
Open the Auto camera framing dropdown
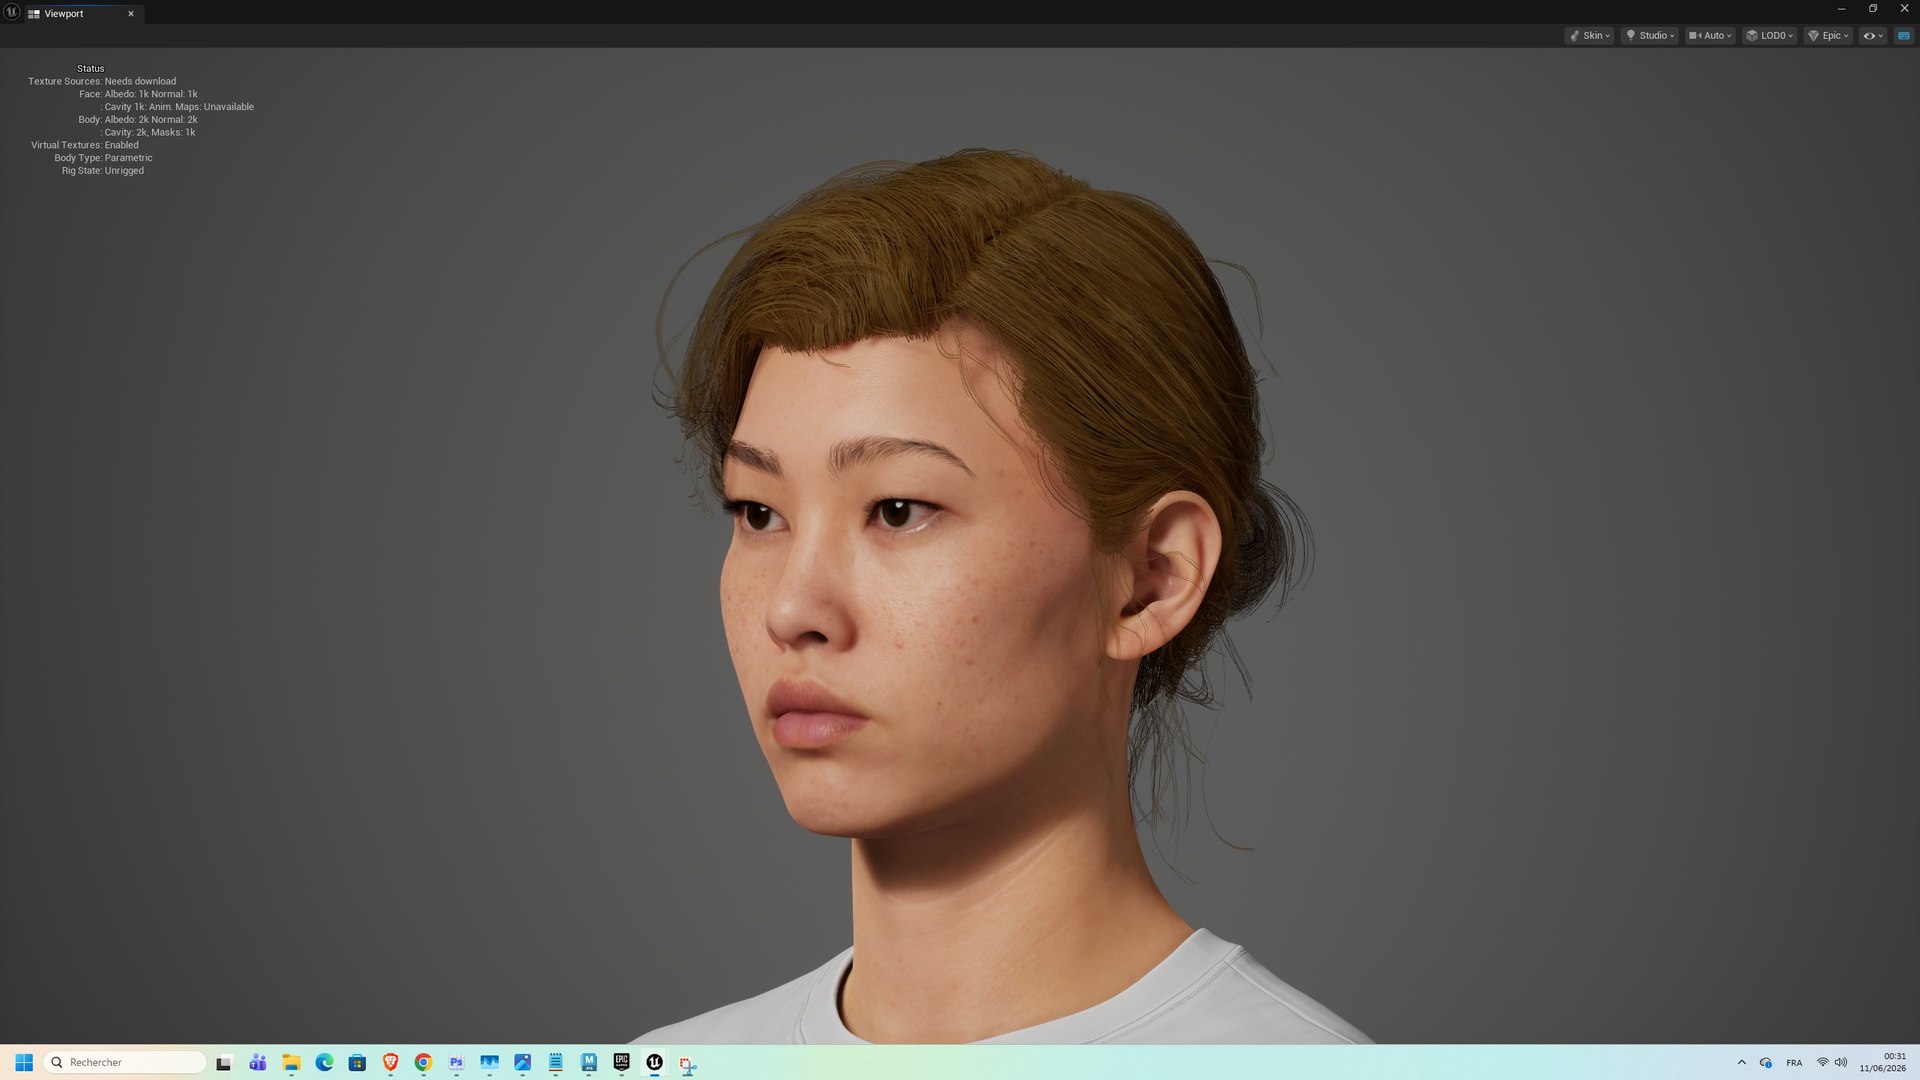1710,35
